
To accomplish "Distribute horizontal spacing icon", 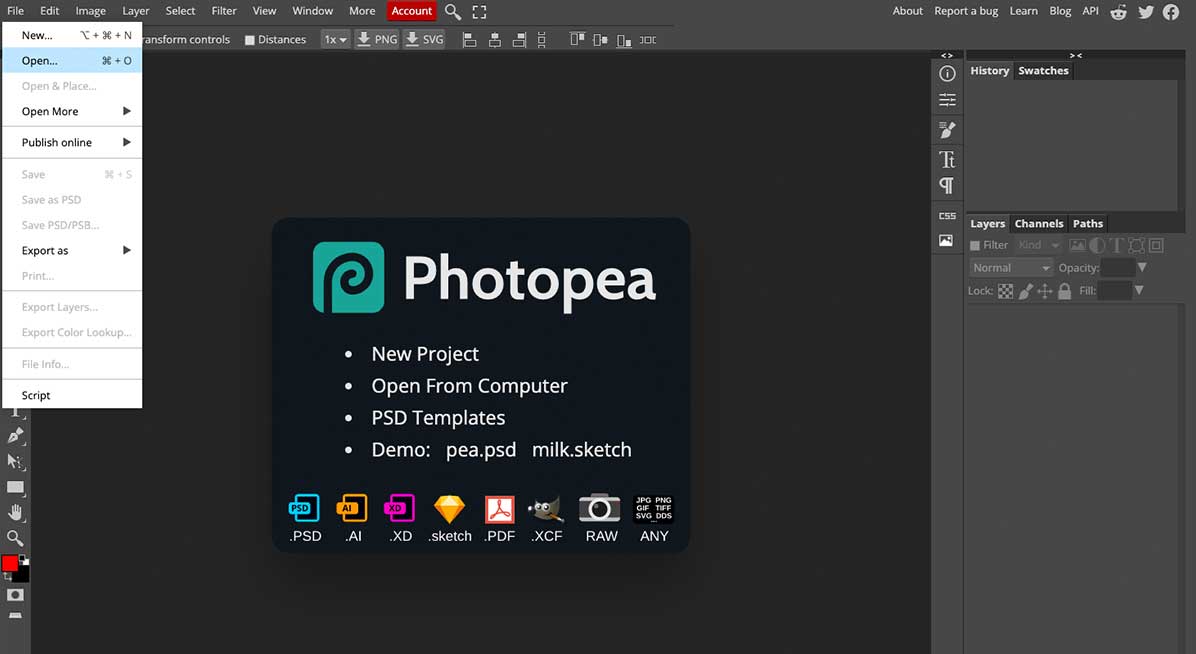I will 648,40.
